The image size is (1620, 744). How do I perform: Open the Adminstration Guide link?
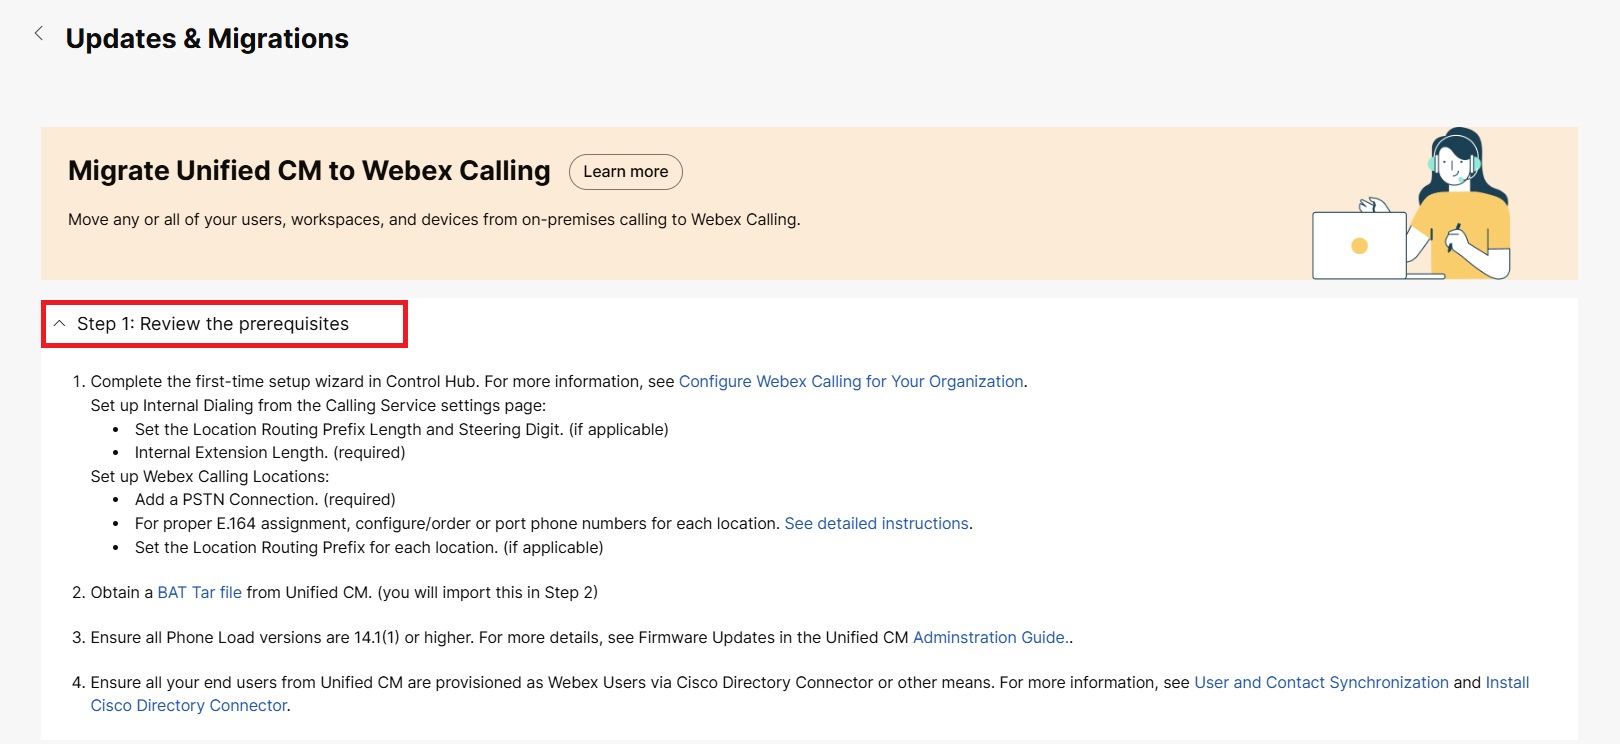(988, 638)
